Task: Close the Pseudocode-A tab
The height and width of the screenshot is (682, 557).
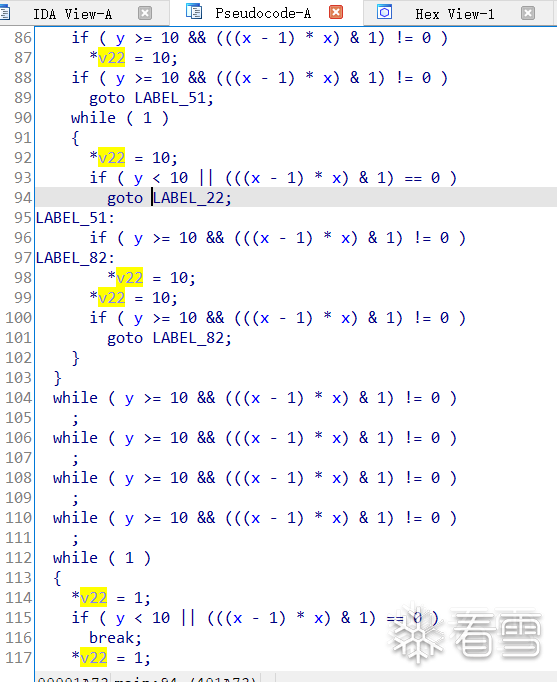Action: [336, 12]
